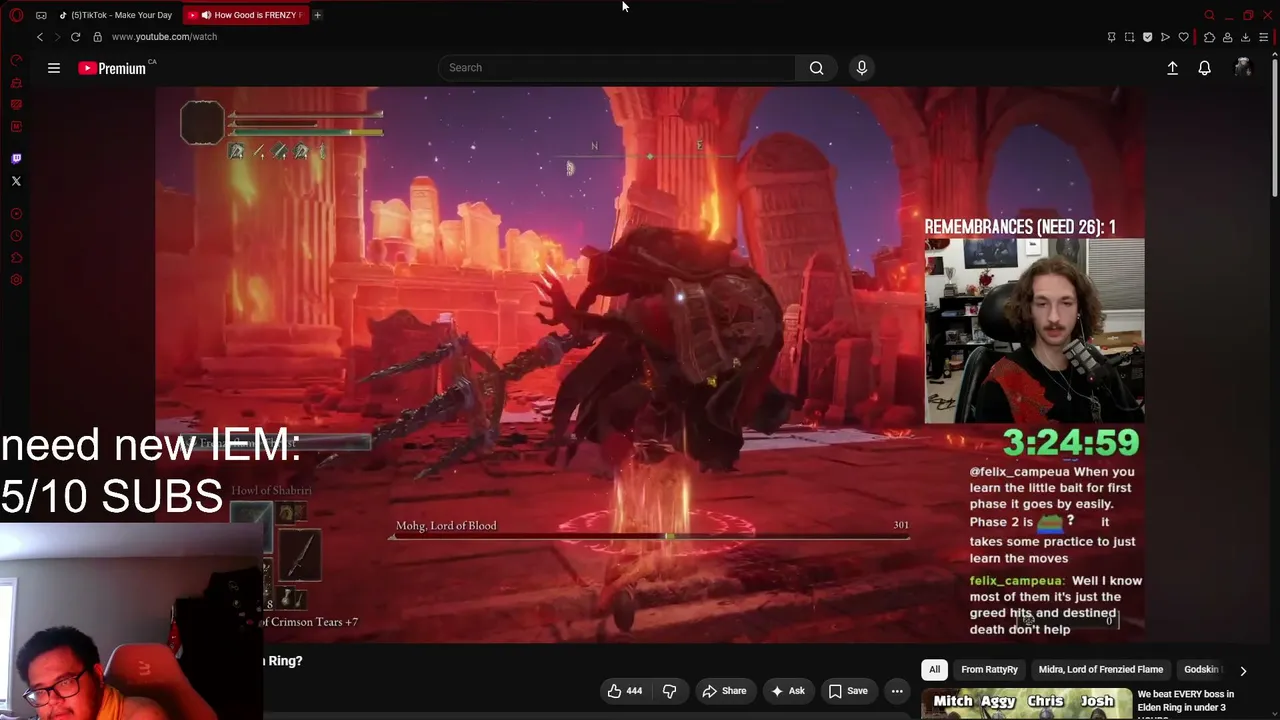Open the YouTube Create upload icon

[1172, 68]
